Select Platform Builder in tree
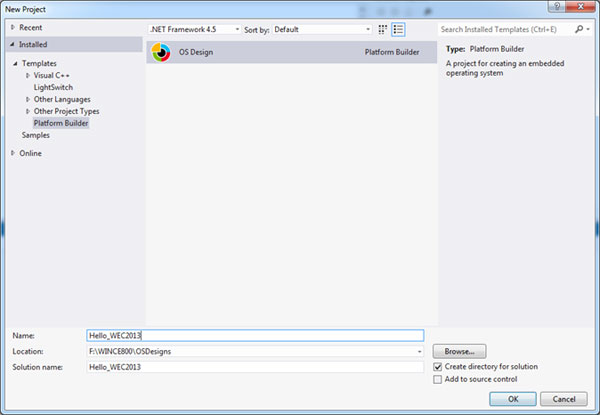 (61, 123)
